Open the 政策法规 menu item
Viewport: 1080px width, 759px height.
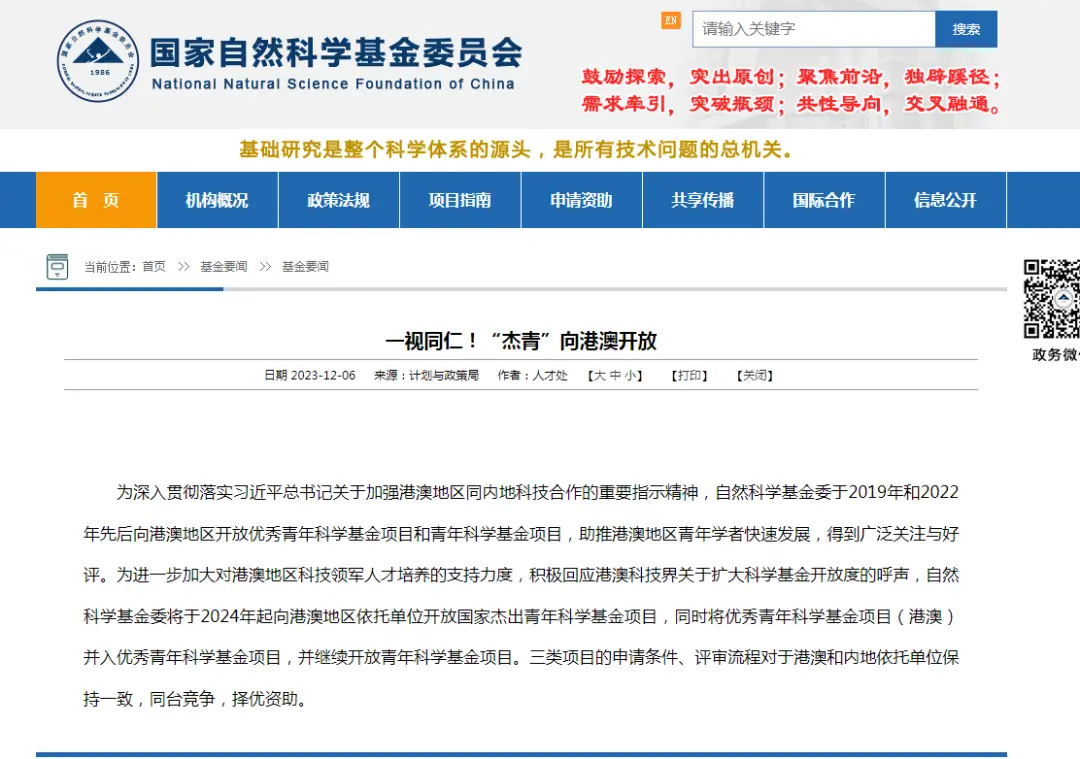coord(338,200)
